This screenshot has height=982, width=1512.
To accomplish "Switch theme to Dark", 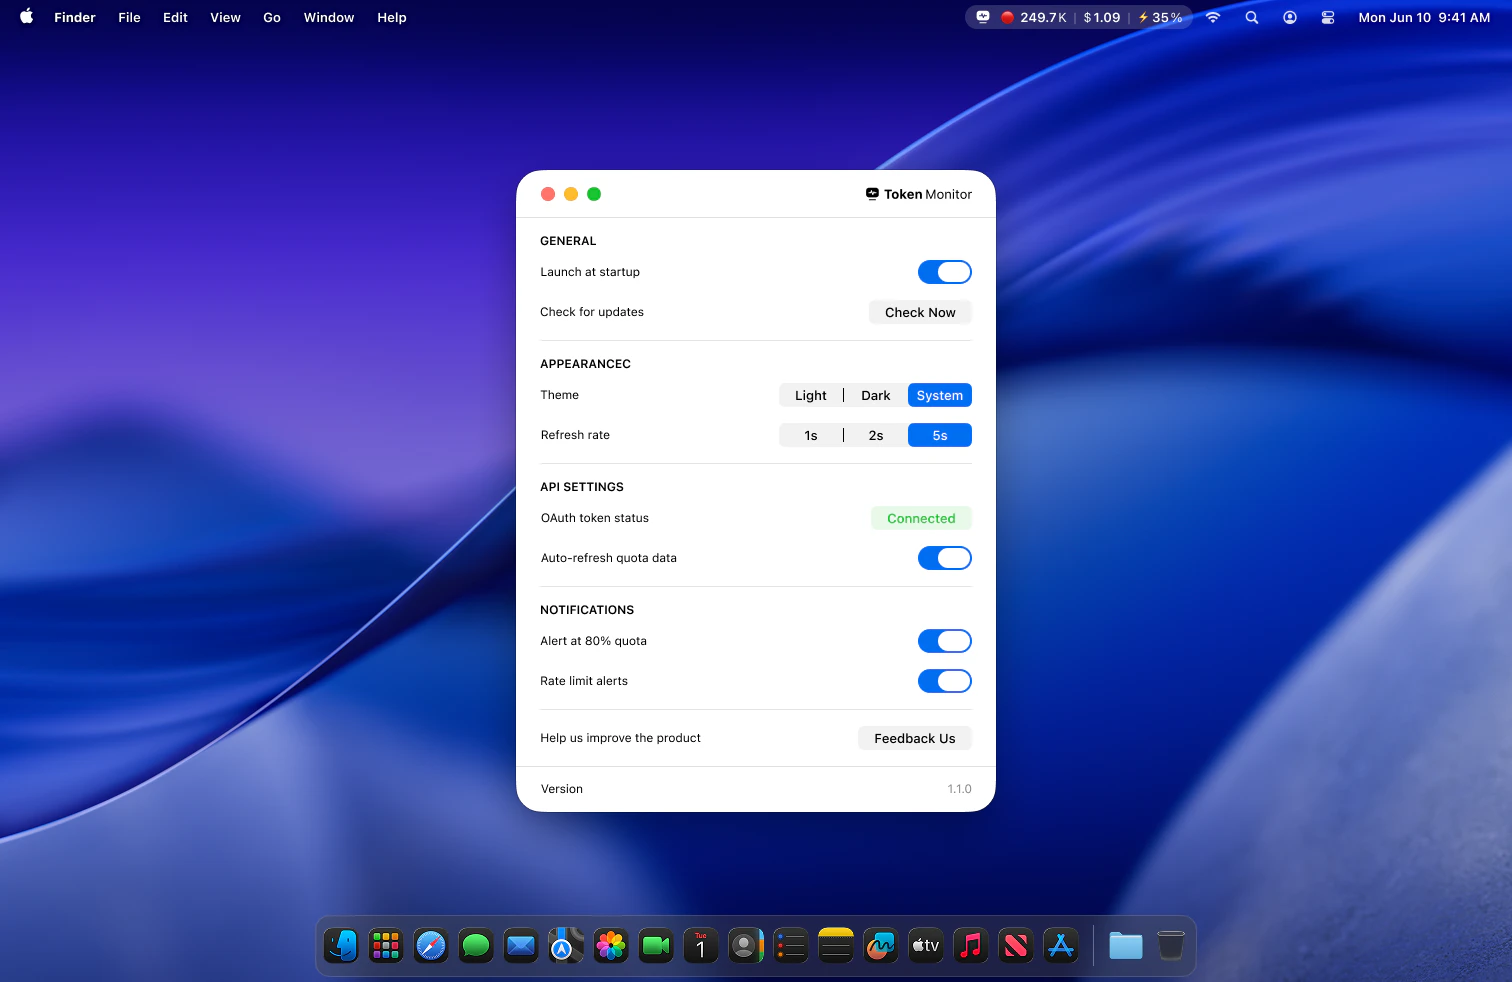I will coord(875,395).
